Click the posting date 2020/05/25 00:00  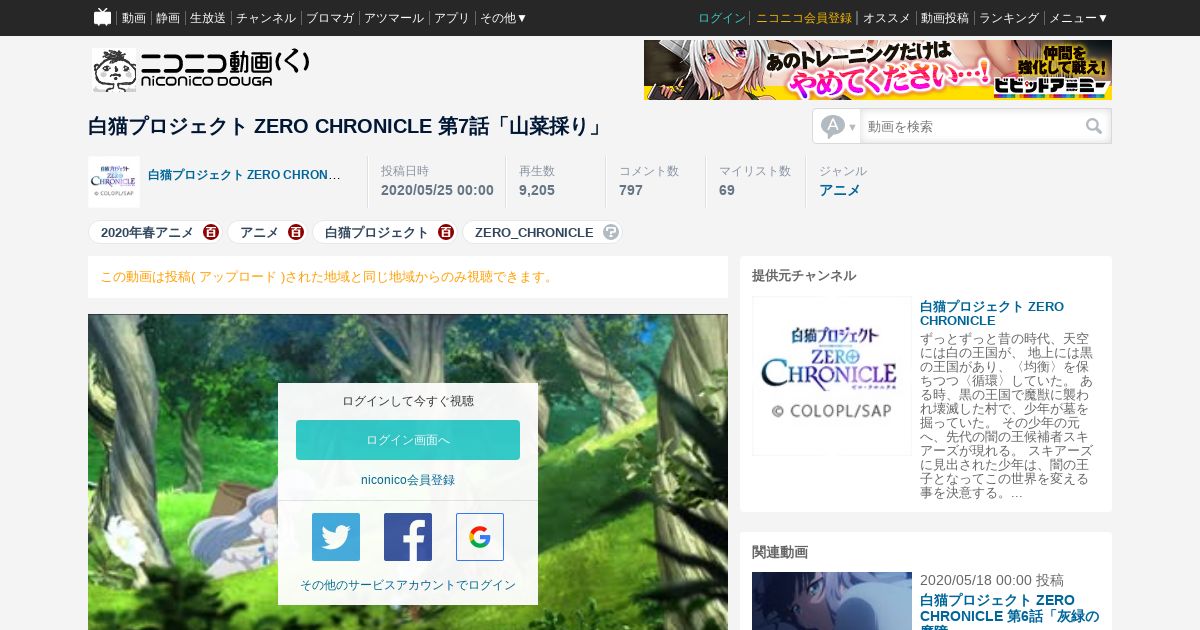click(x=437, y=190)
